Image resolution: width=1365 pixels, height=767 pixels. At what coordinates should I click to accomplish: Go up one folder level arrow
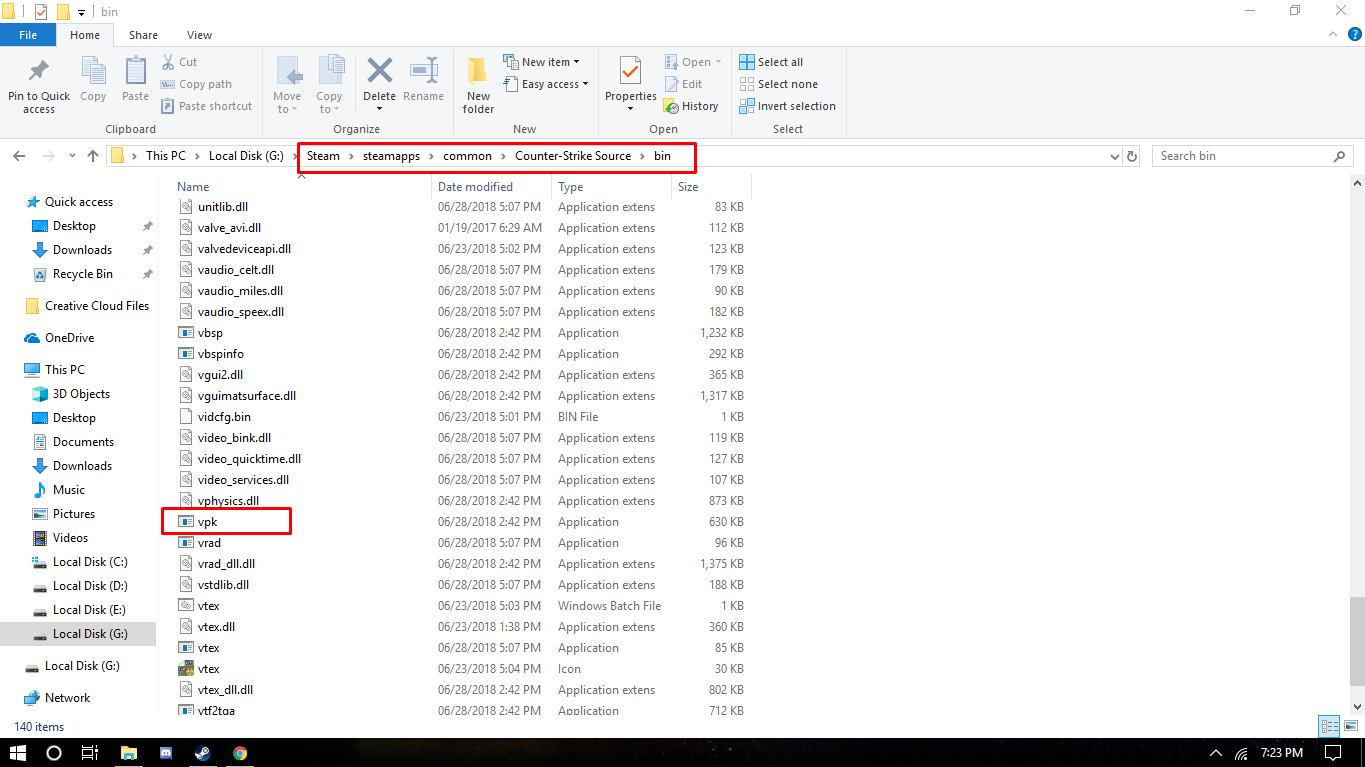[93, 156]
